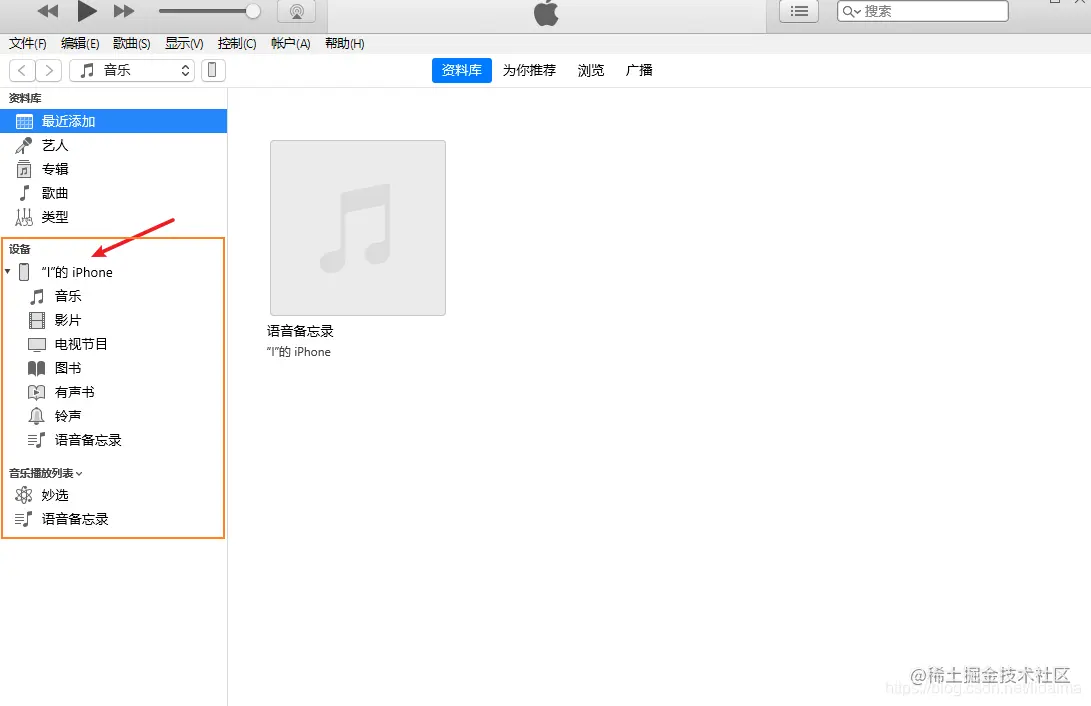
Task: Click the "I"的 iPhone artist label under album
Action: pos(298,352)
